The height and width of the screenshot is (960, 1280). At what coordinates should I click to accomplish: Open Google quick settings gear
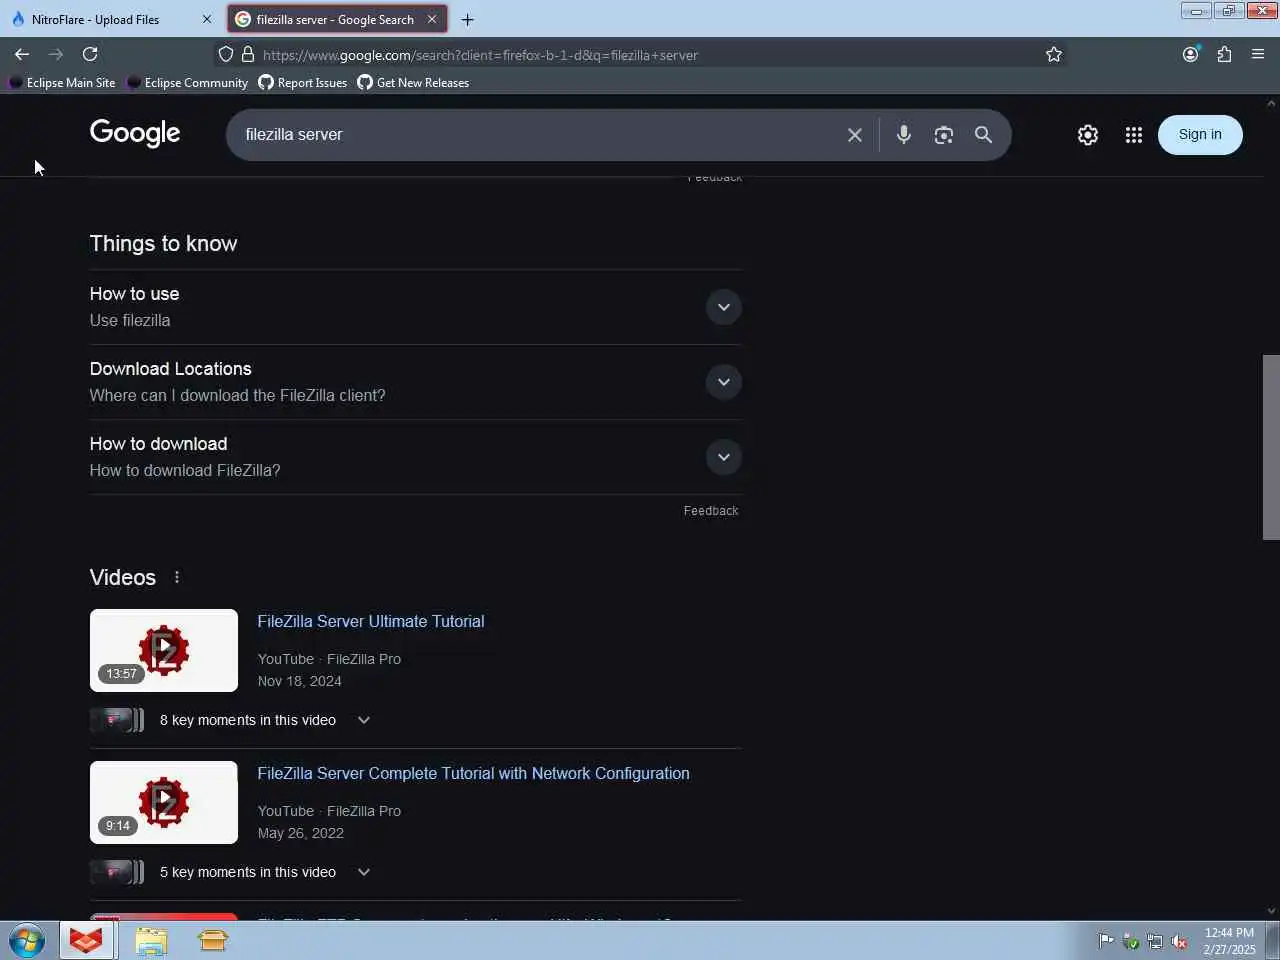coord(1088,135)
